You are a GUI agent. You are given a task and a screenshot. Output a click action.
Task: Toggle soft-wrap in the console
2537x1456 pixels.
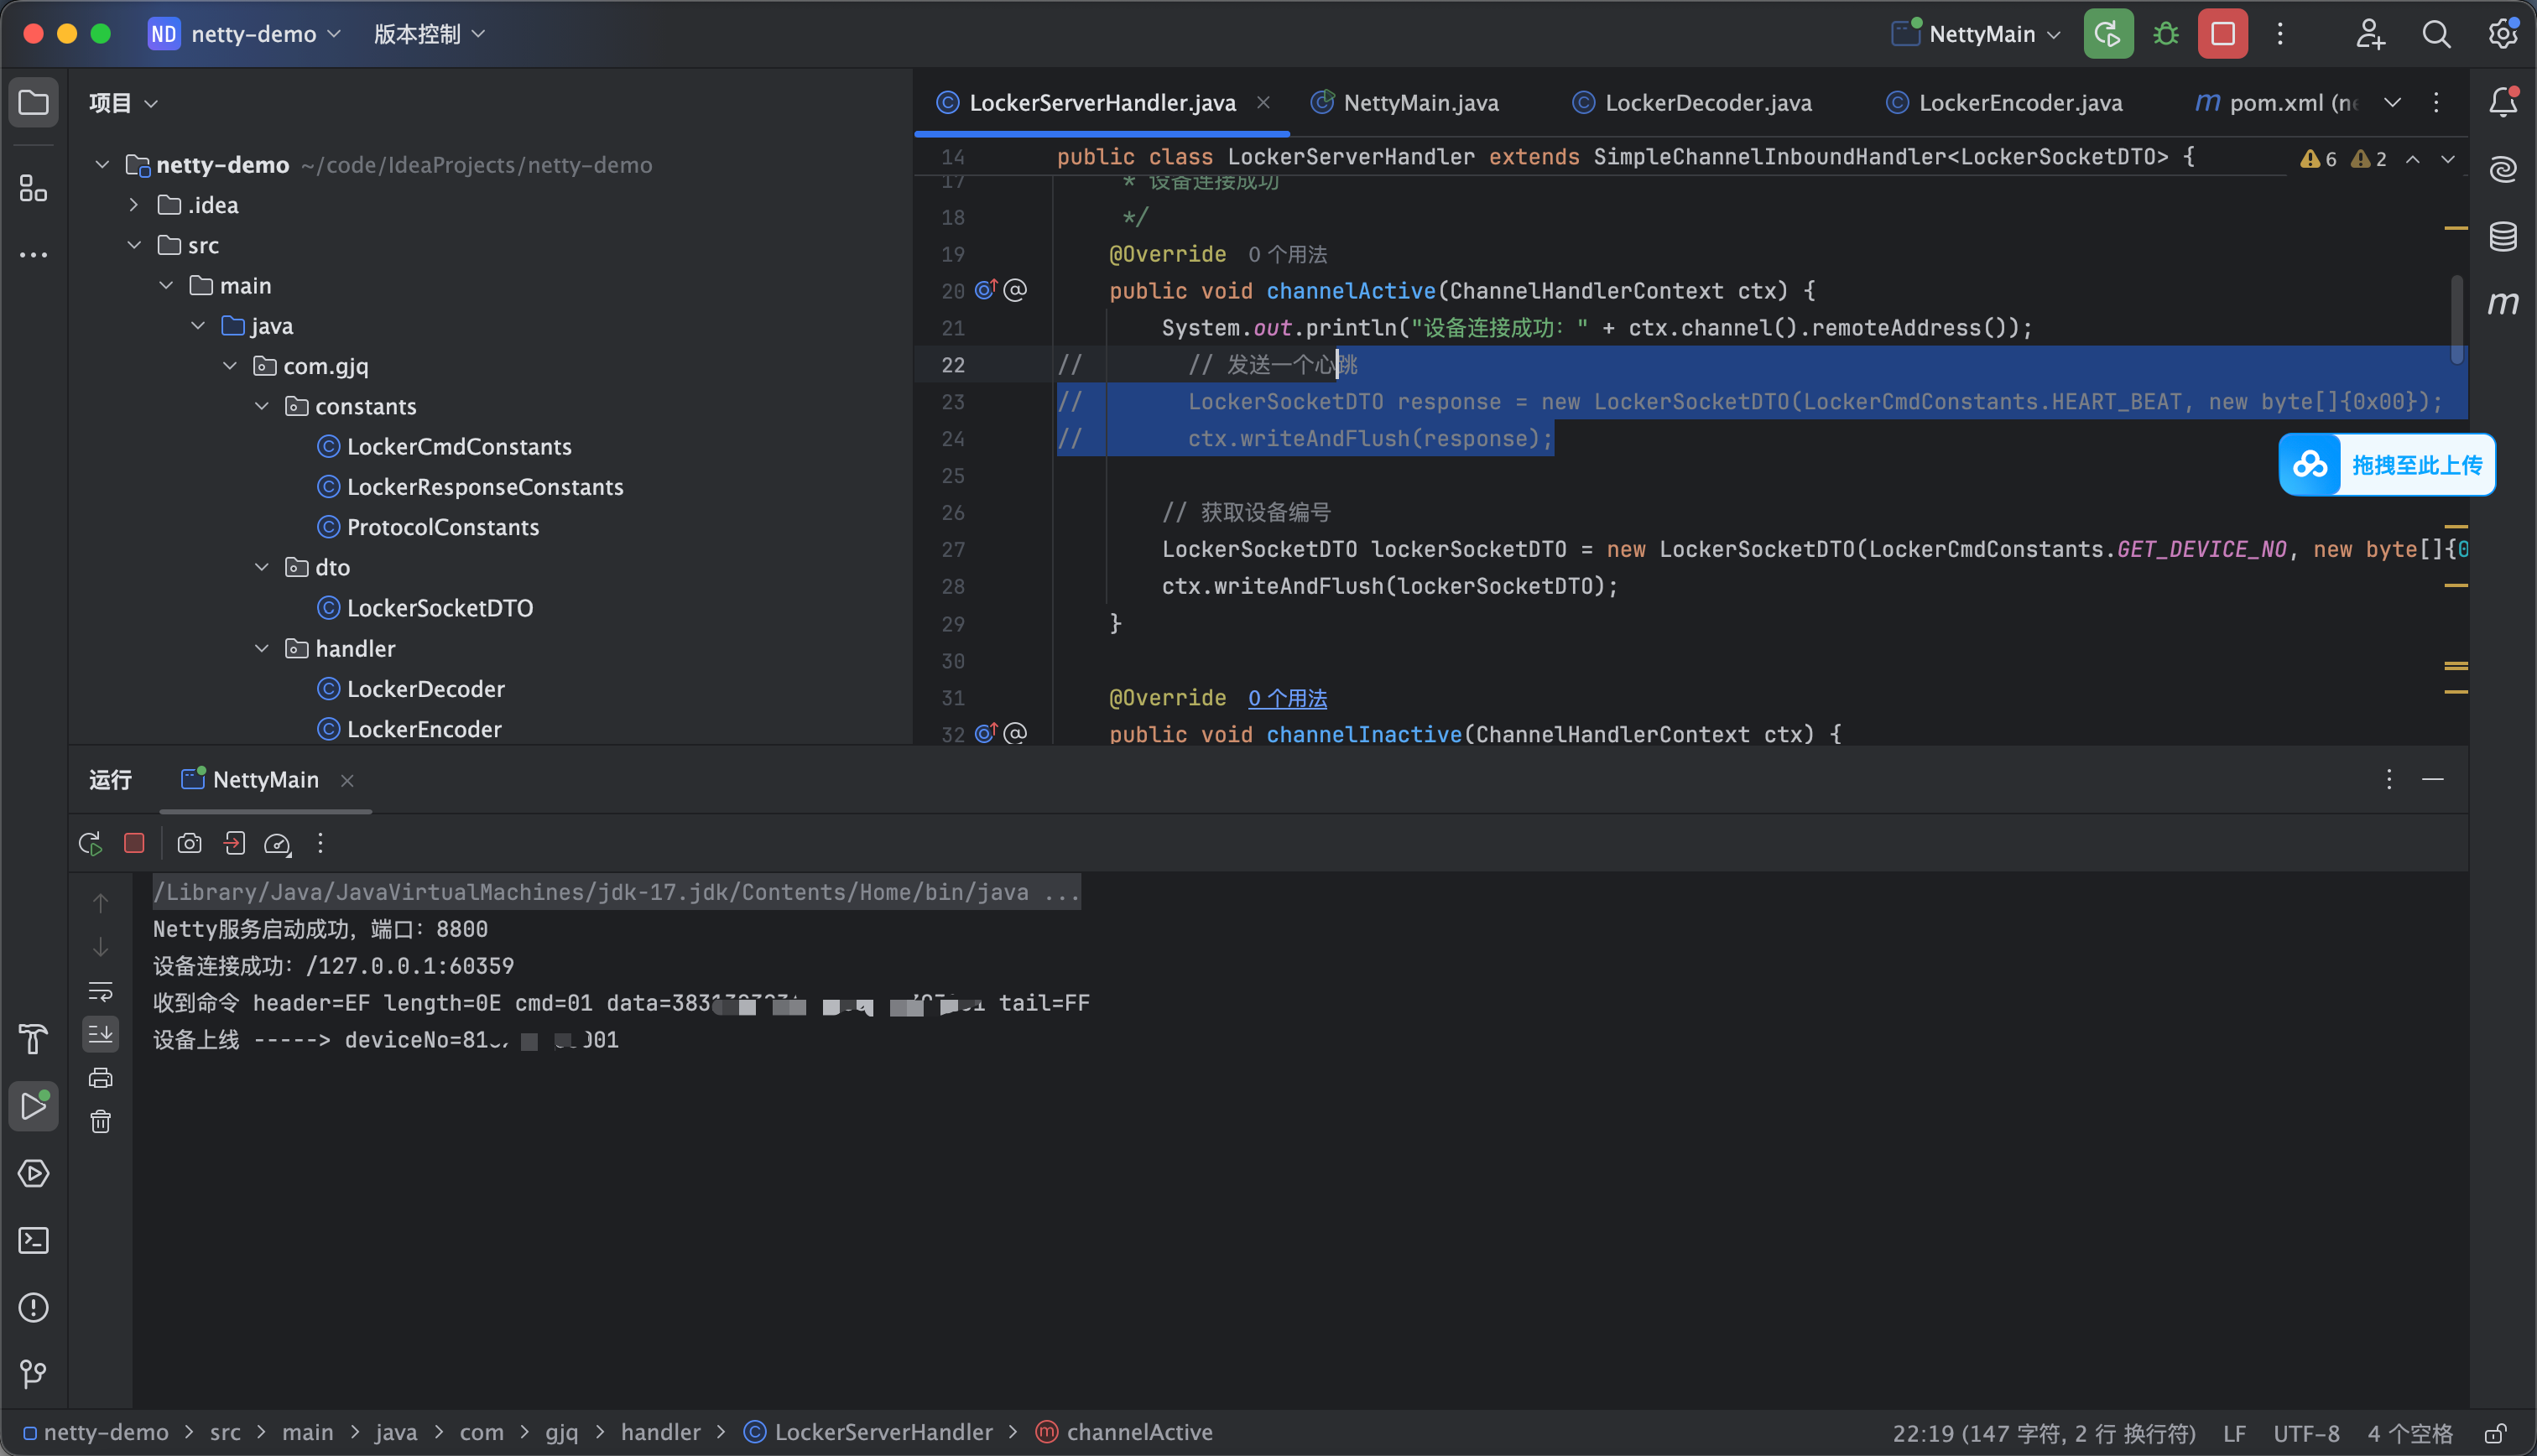pos(101,991)
